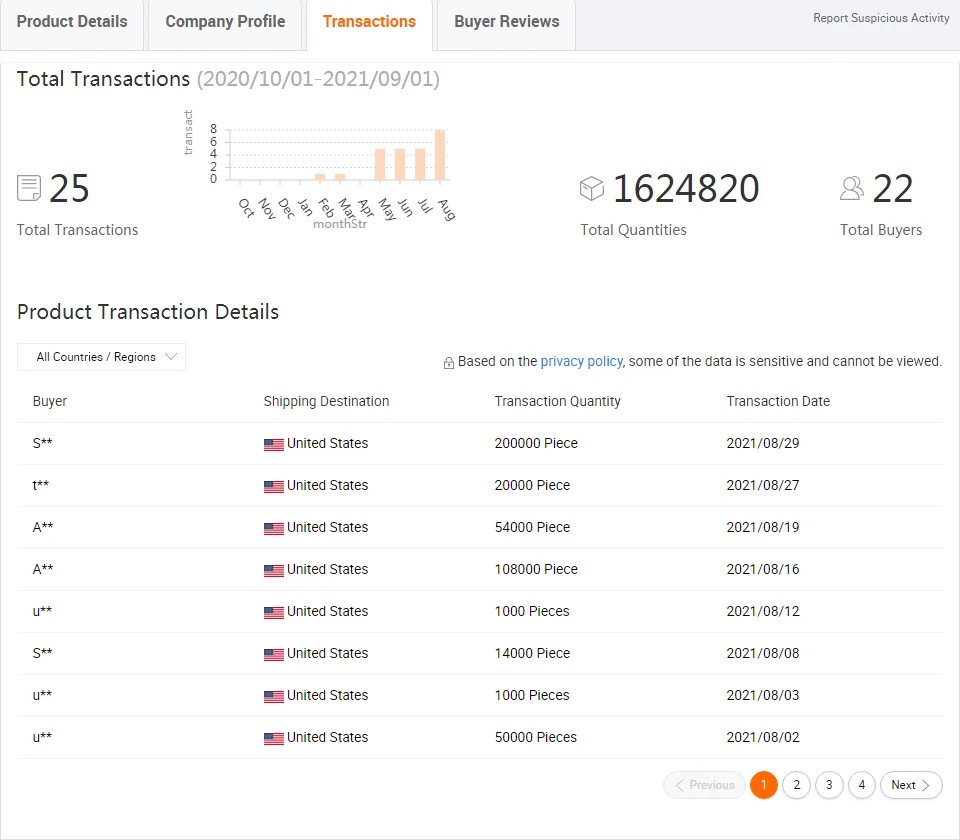The image size is (960, 840).
Task: Click the US flag in the first row
Action: click(273, 444)
